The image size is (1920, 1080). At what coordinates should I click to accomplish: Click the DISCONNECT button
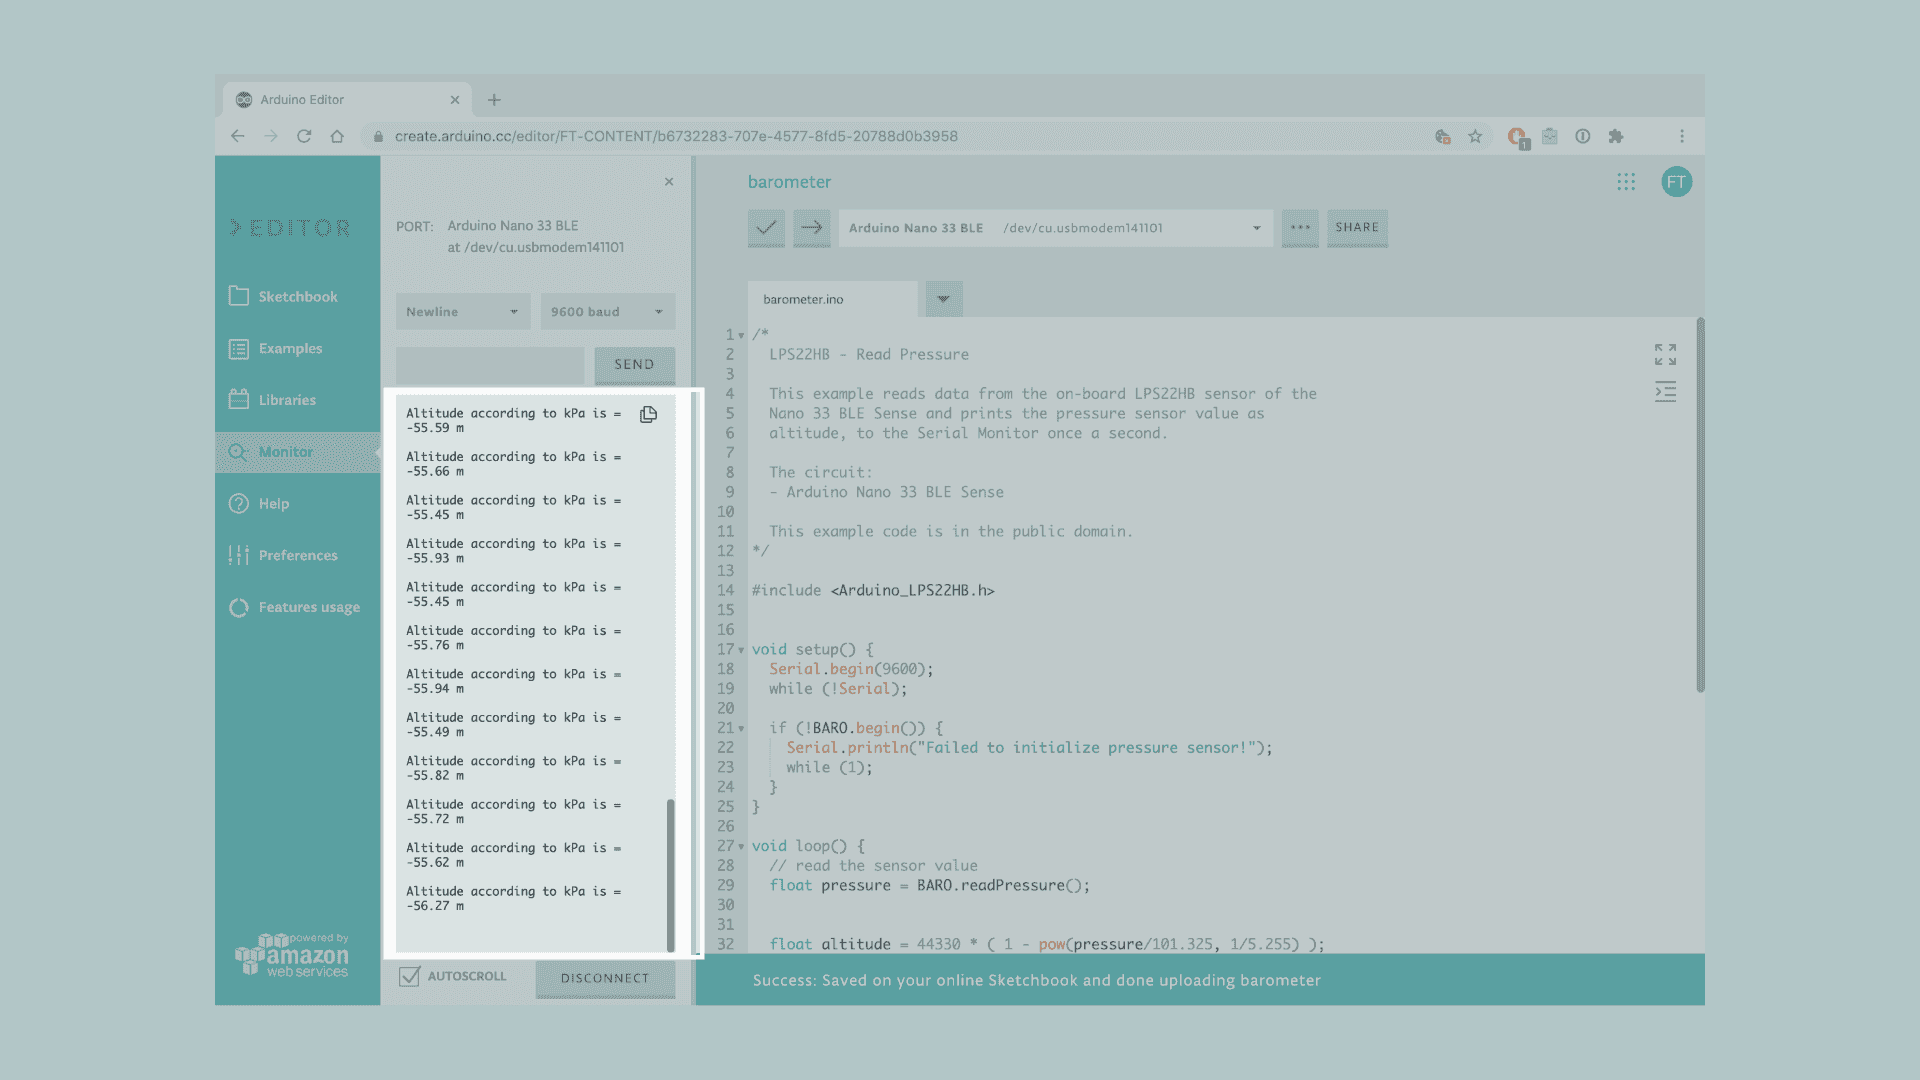coord(604,978)
